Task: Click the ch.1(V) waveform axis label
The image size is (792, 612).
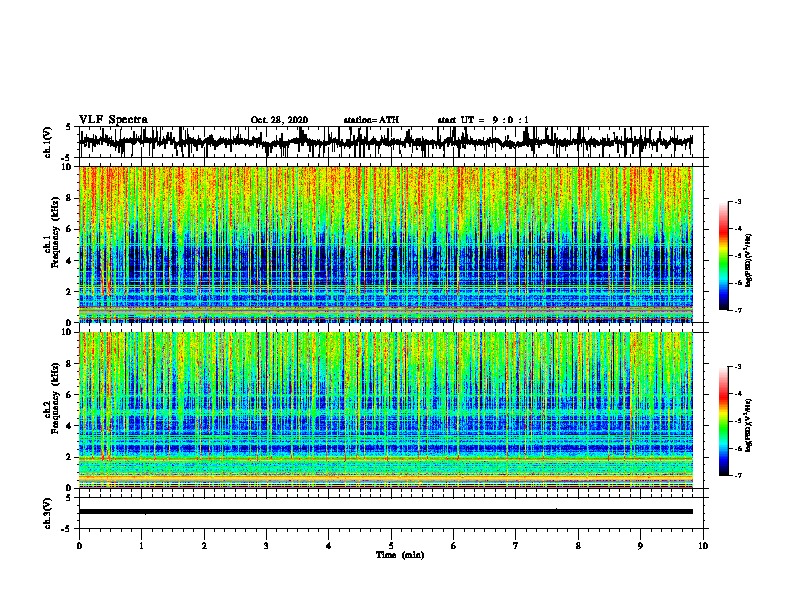Action: coord(48,142)
